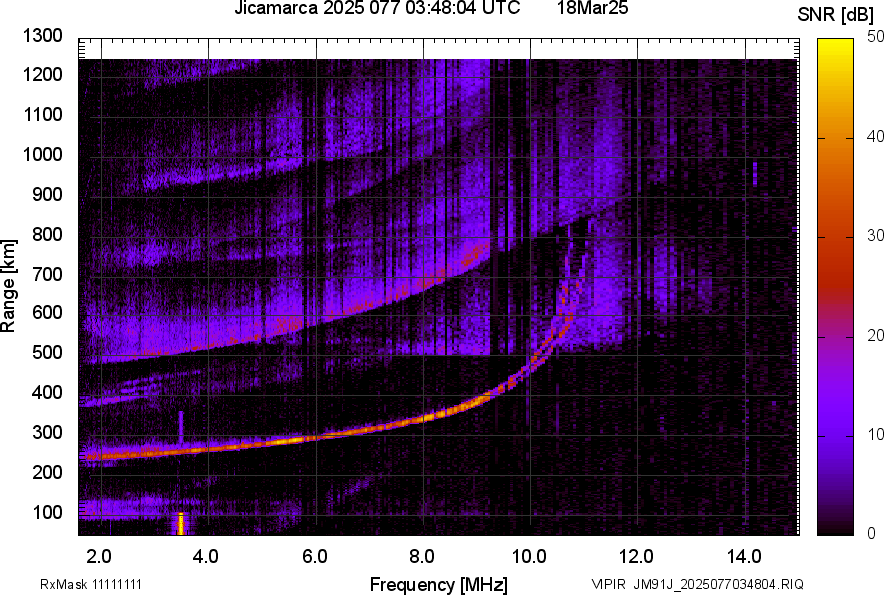Image resolution: width=884 pixels, height=595 pixels.
Task: Select the range tick label '1300'
Action: 43,36
